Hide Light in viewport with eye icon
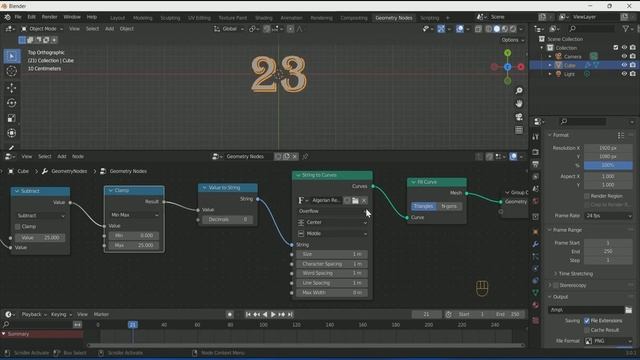Screen dimensions: 640x360 [624, 74]
